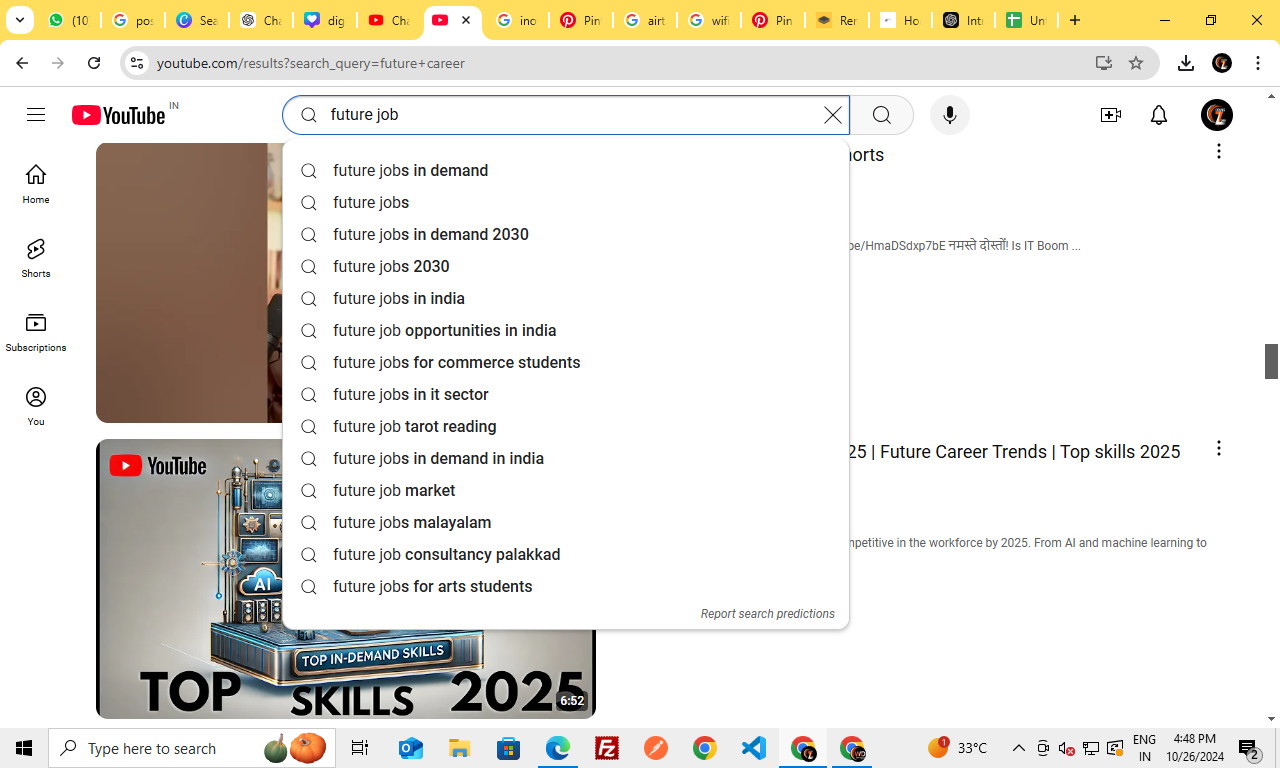
Task: Open the muted volume tray icon
Action: 1067,748
